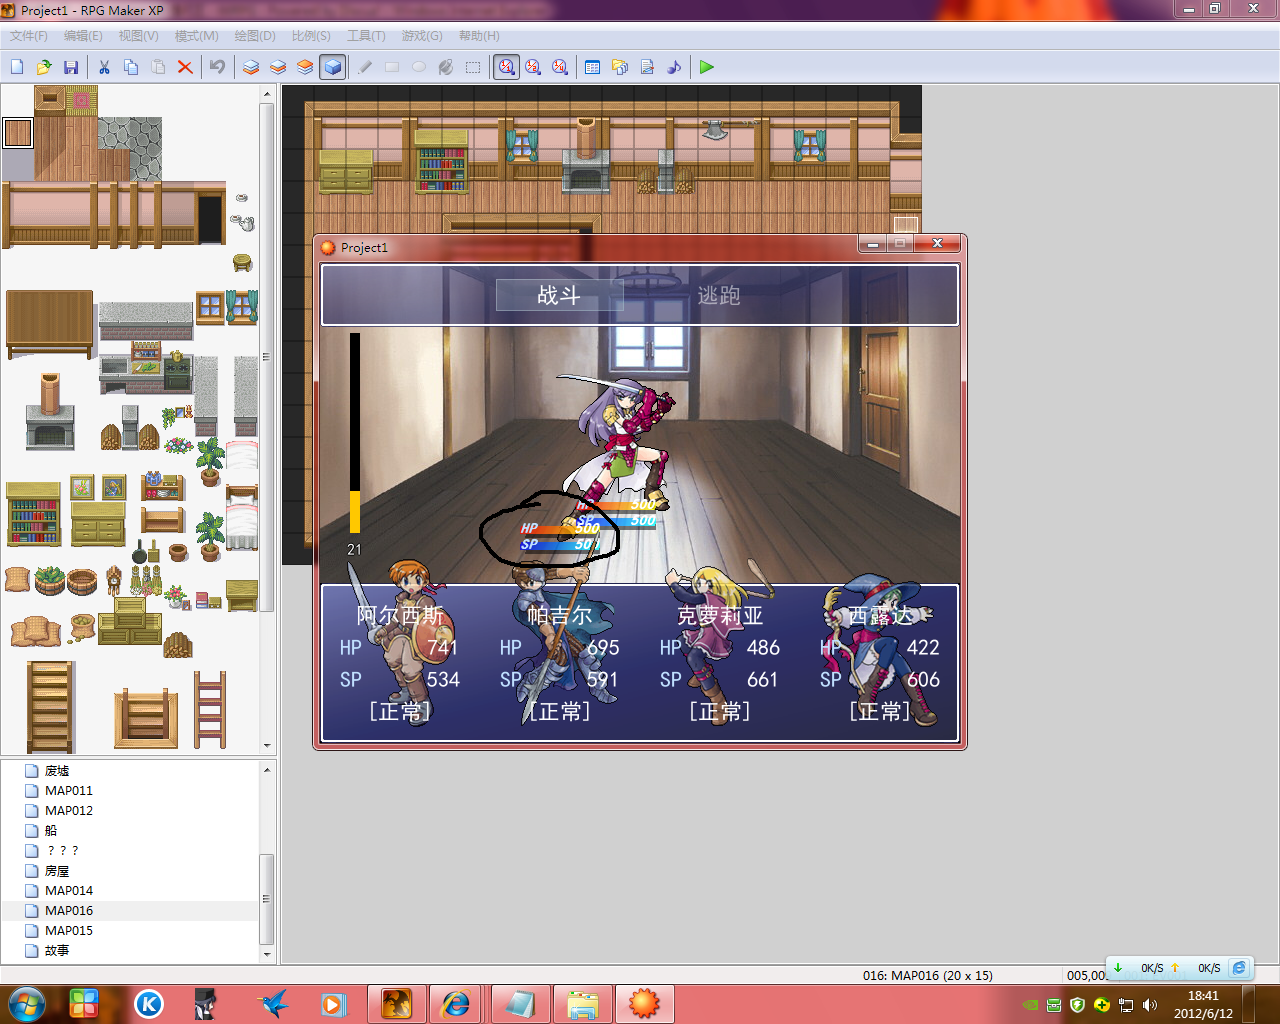The width and height of the screenshot is (1280, 1024).
Task: Open the 编辑(E) menu
Action: pyautogui.click(x=83, y=36)
